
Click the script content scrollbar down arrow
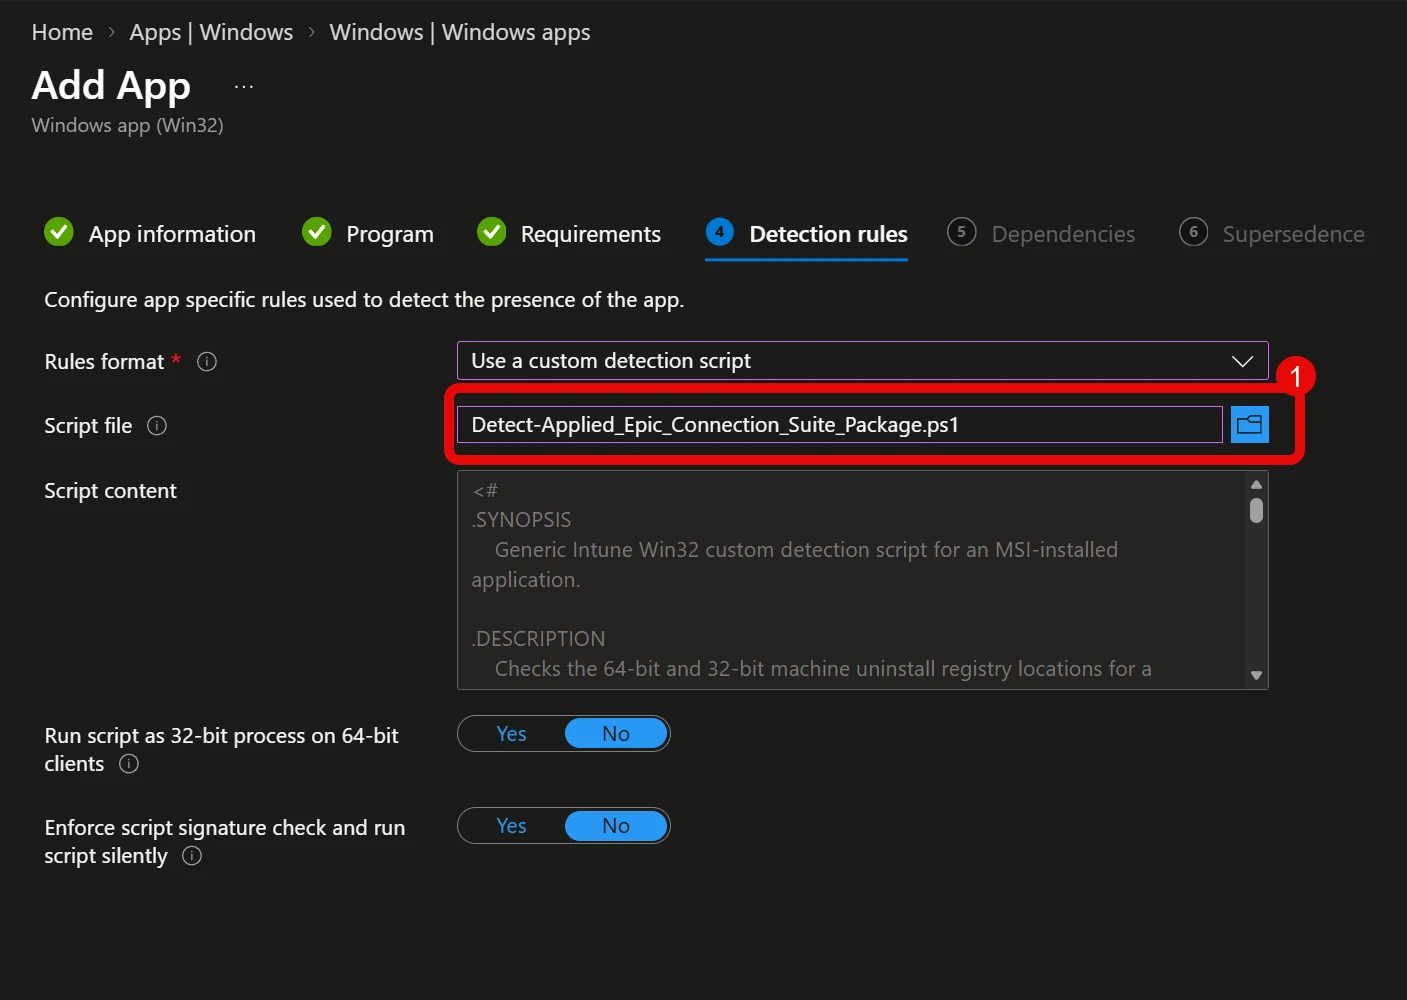1256,676
